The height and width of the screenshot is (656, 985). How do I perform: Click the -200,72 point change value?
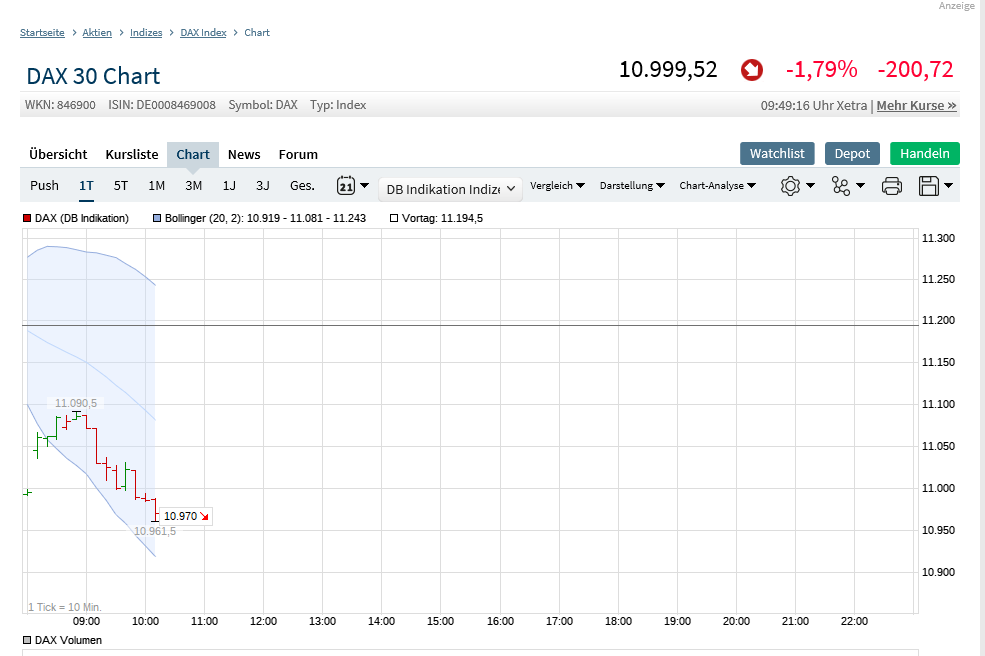click(915, 69)
